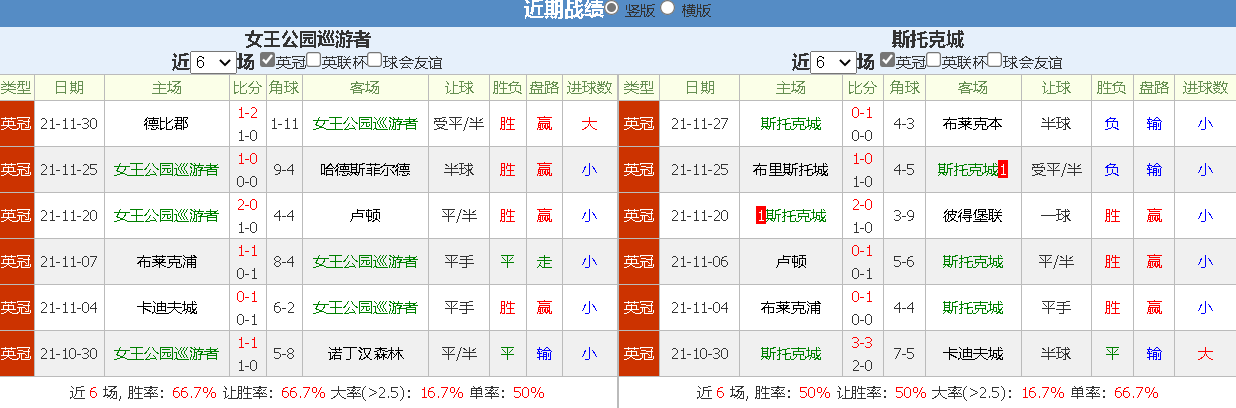Click 进球数 column header in 女王公园巡游者 table

(x=589, y=88)
